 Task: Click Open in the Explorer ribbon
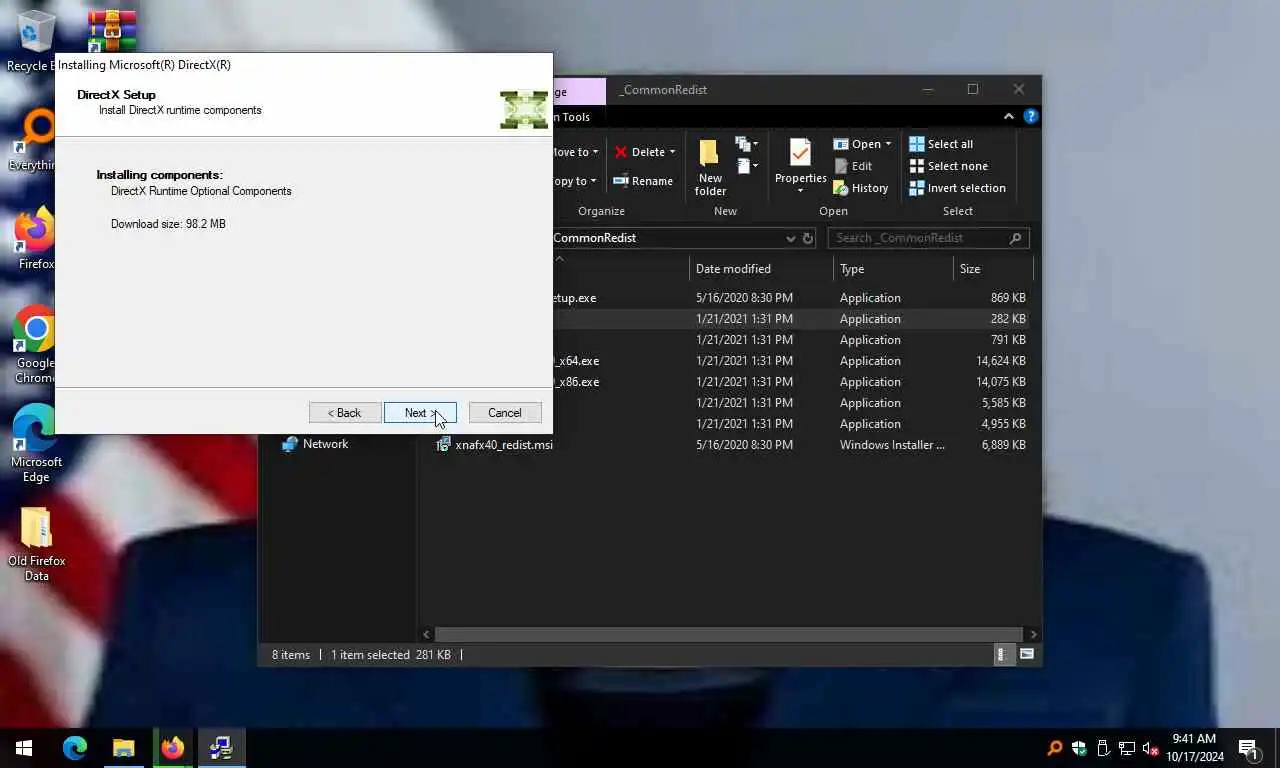coord(857,144)
